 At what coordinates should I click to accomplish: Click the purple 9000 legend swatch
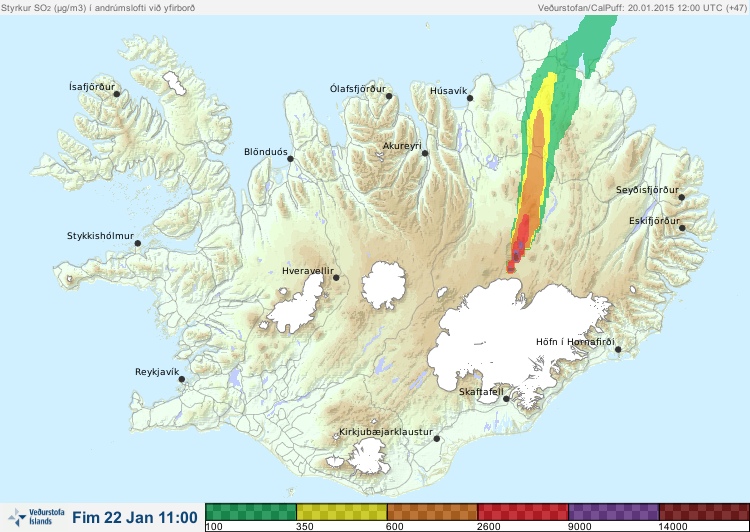pyautogui.click(x=614, y=512)
